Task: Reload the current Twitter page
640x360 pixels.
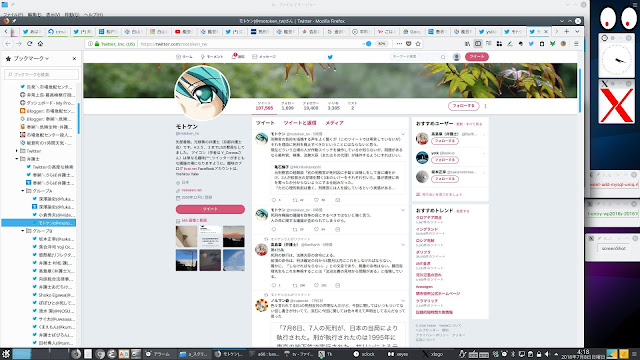Action: coord(29,44)
